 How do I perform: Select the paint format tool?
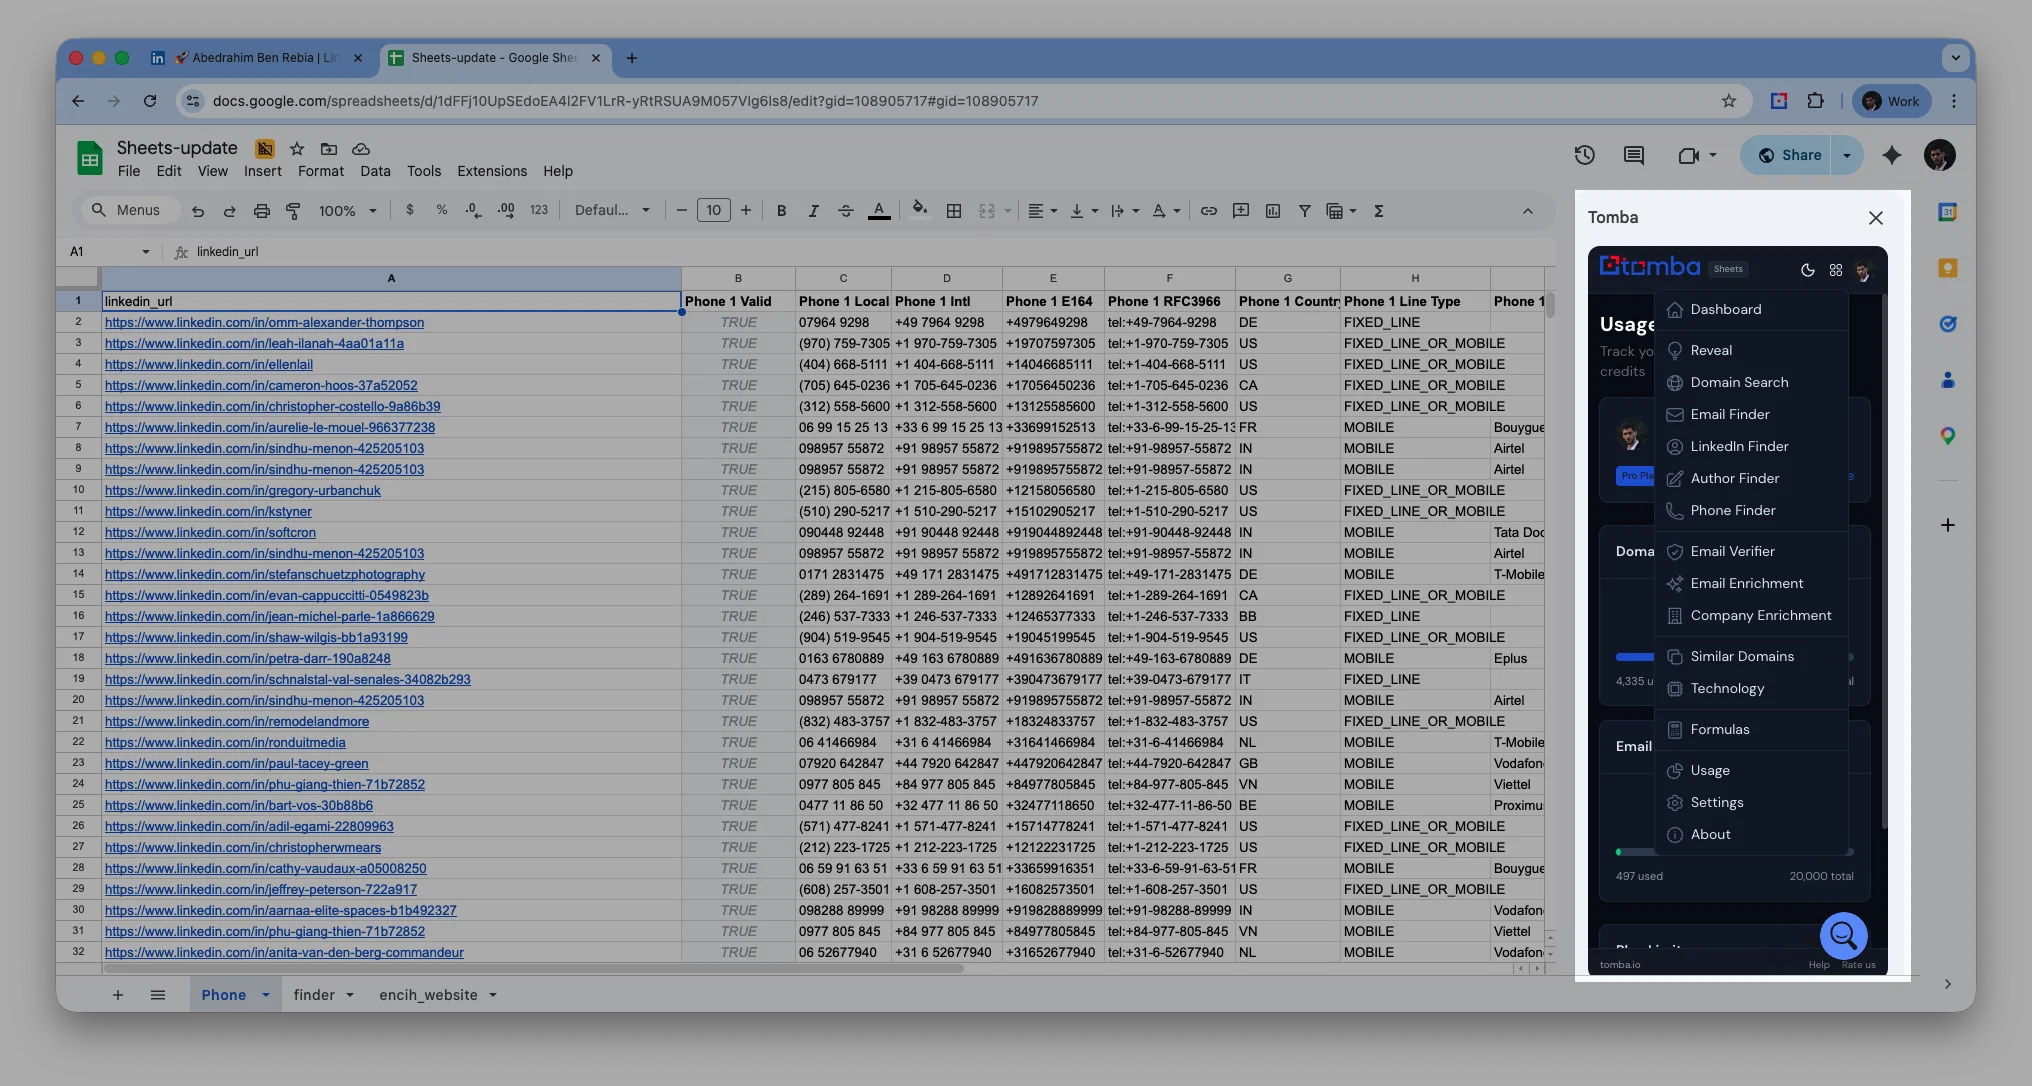pyautogui.click(x=293, y=211)
